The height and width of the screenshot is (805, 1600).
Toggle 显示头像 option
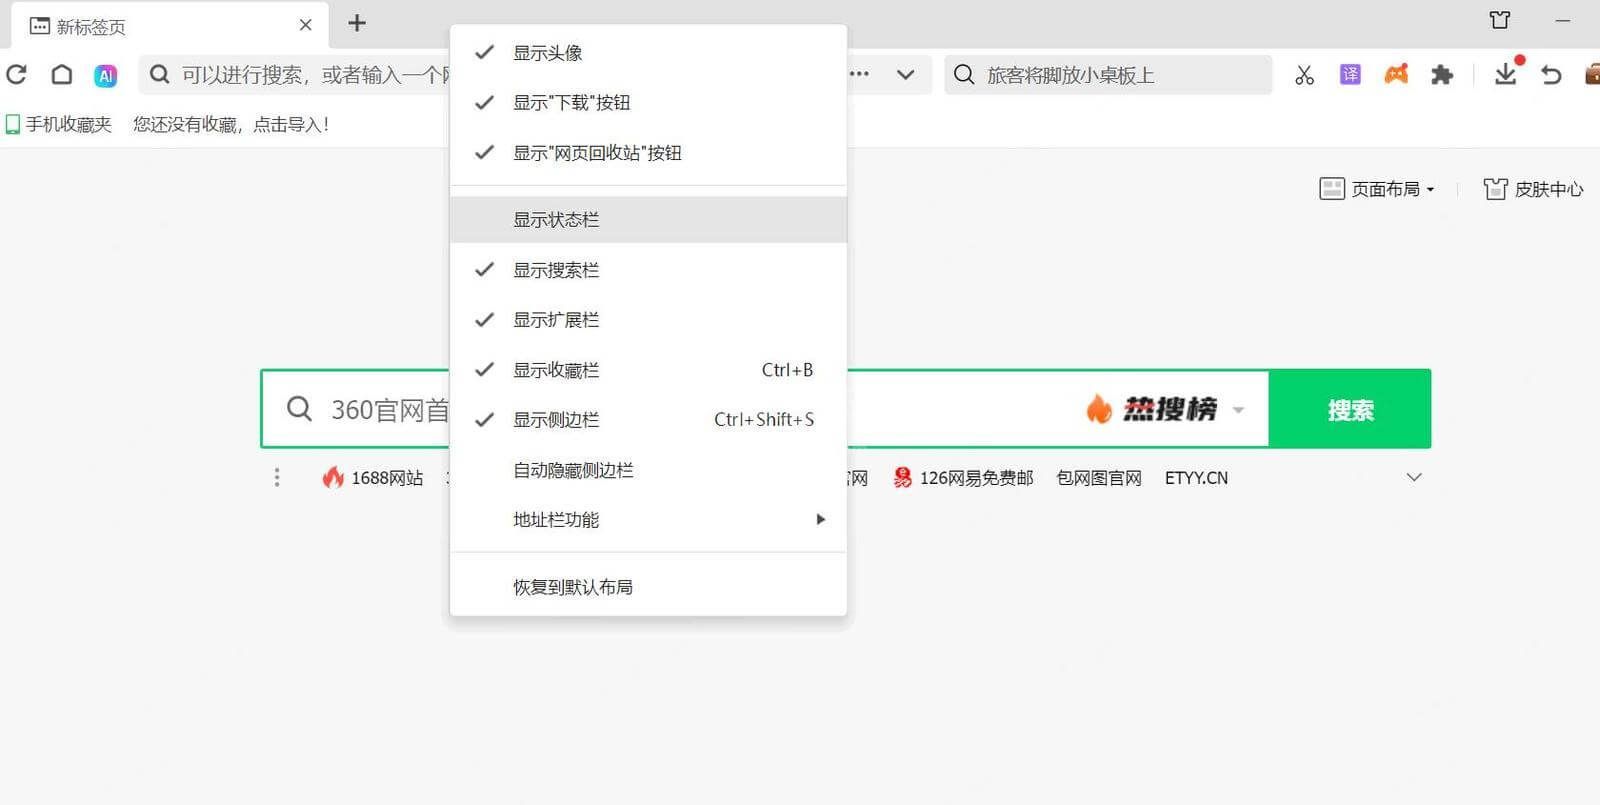(648, 53)
